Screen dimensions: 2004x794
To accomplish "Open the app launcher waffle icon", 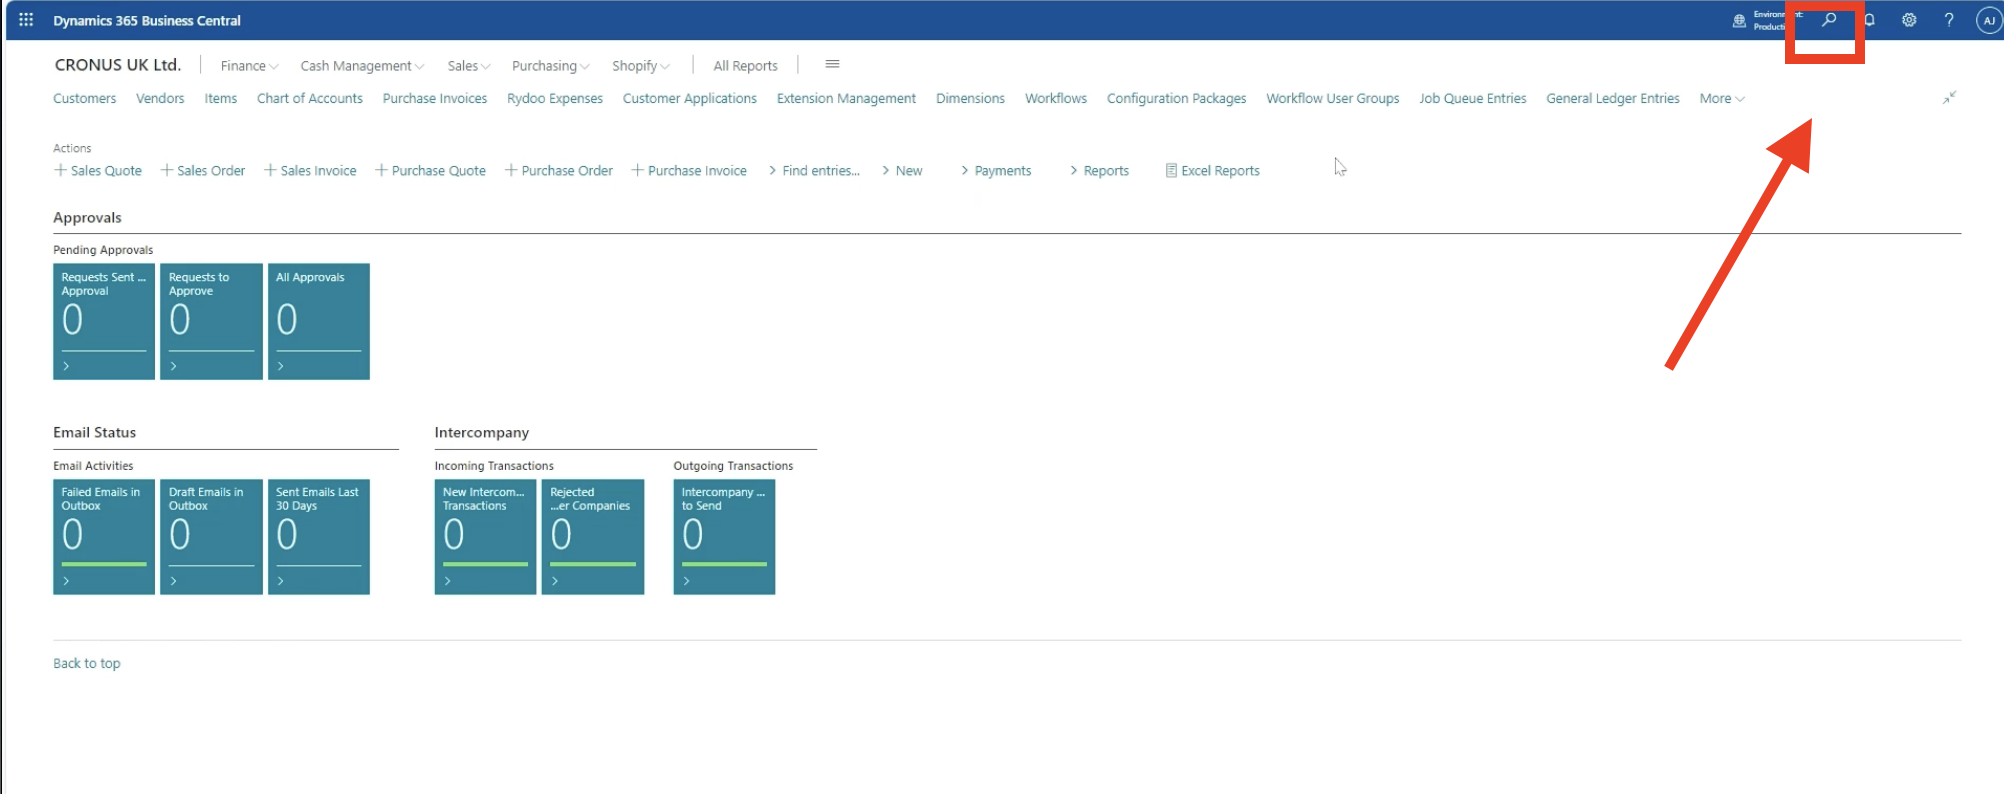I will click(x=26, y=20).
